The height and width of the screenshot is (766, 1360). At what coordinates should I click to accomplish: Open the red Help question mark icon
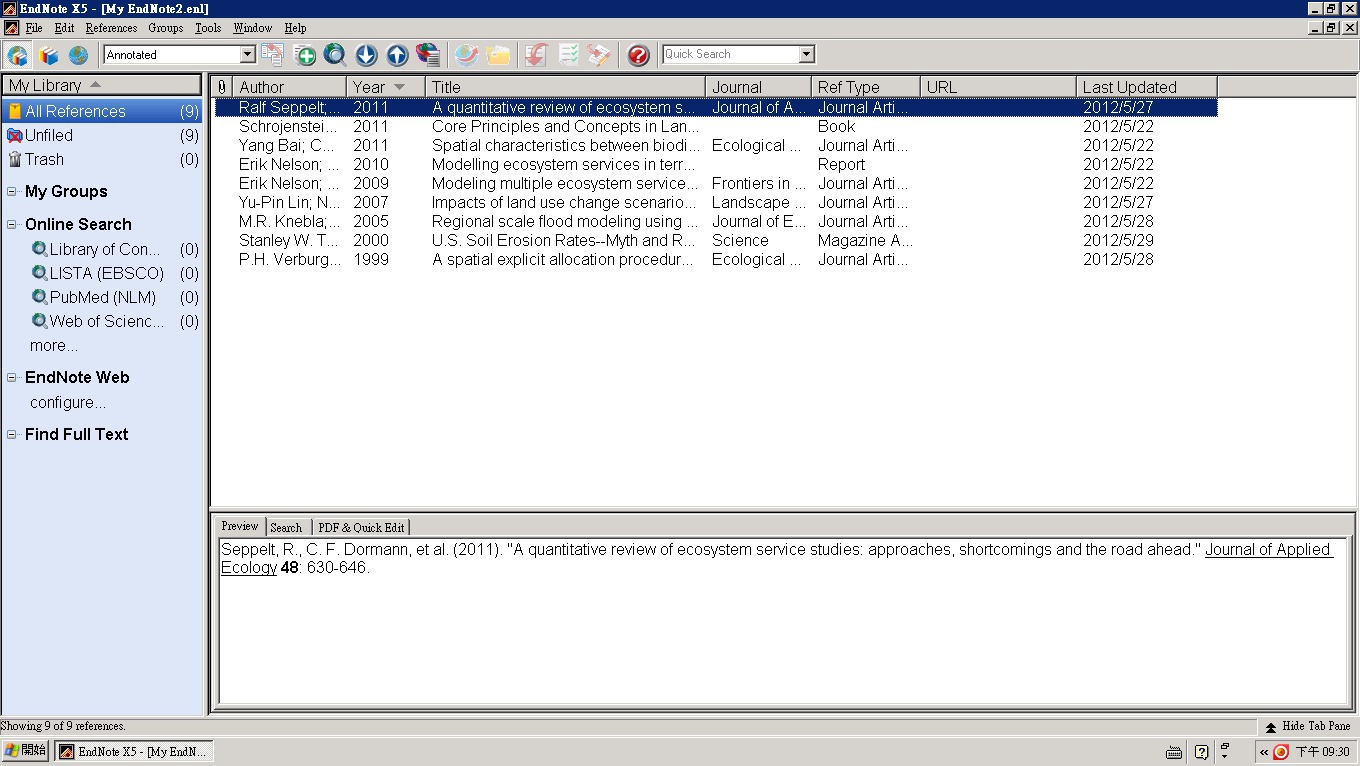click(638, 55)
